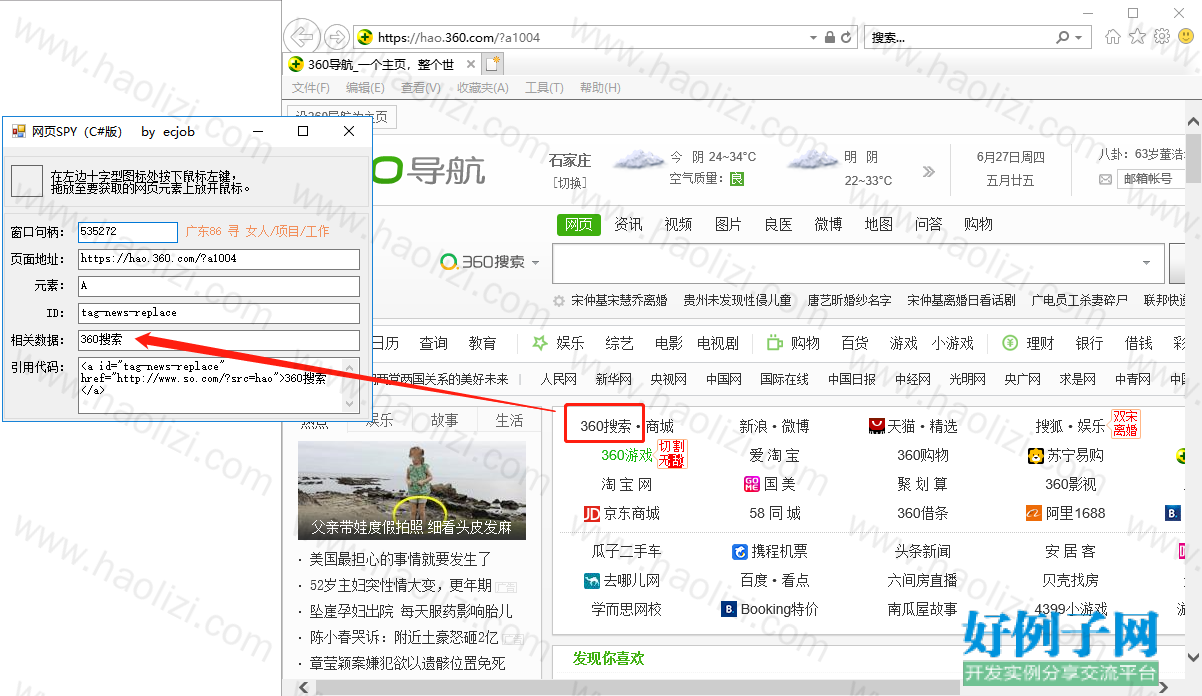Open the 新浪 link
Viewport: 1202px width, 696px height.
(x=753, y=426)
